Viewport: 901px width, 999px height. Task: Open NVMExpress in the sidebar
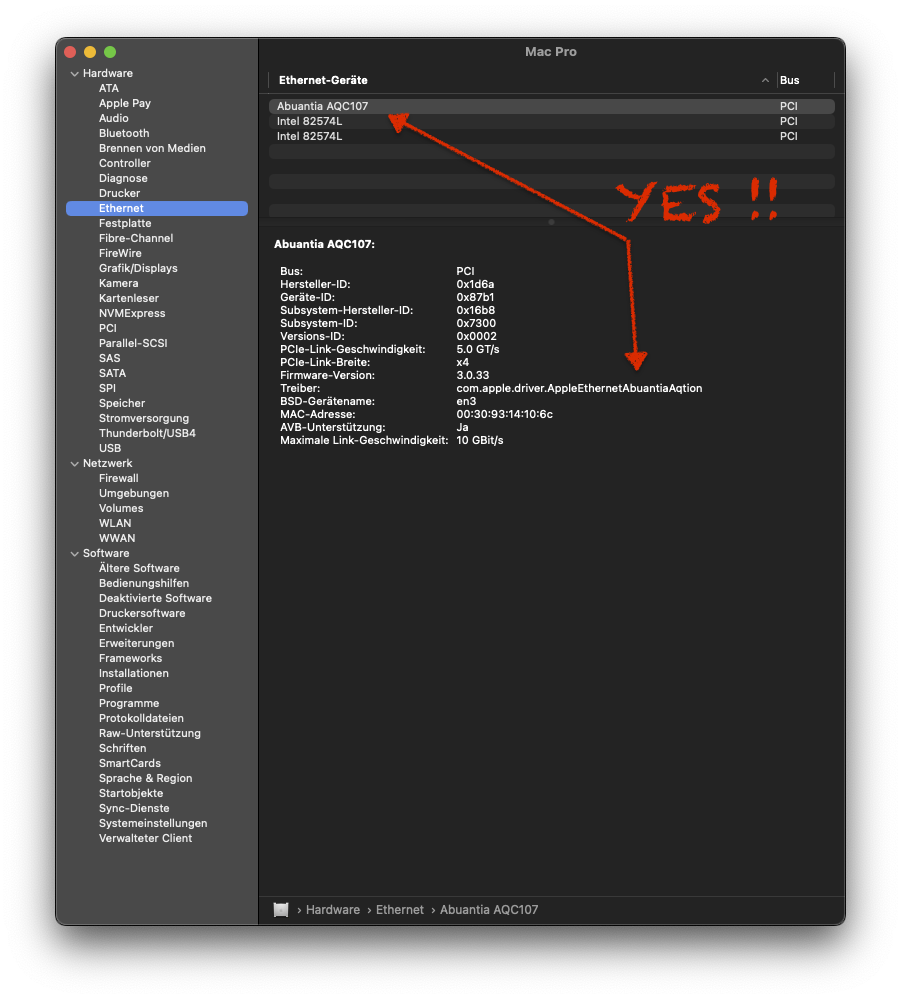[132, 313]
